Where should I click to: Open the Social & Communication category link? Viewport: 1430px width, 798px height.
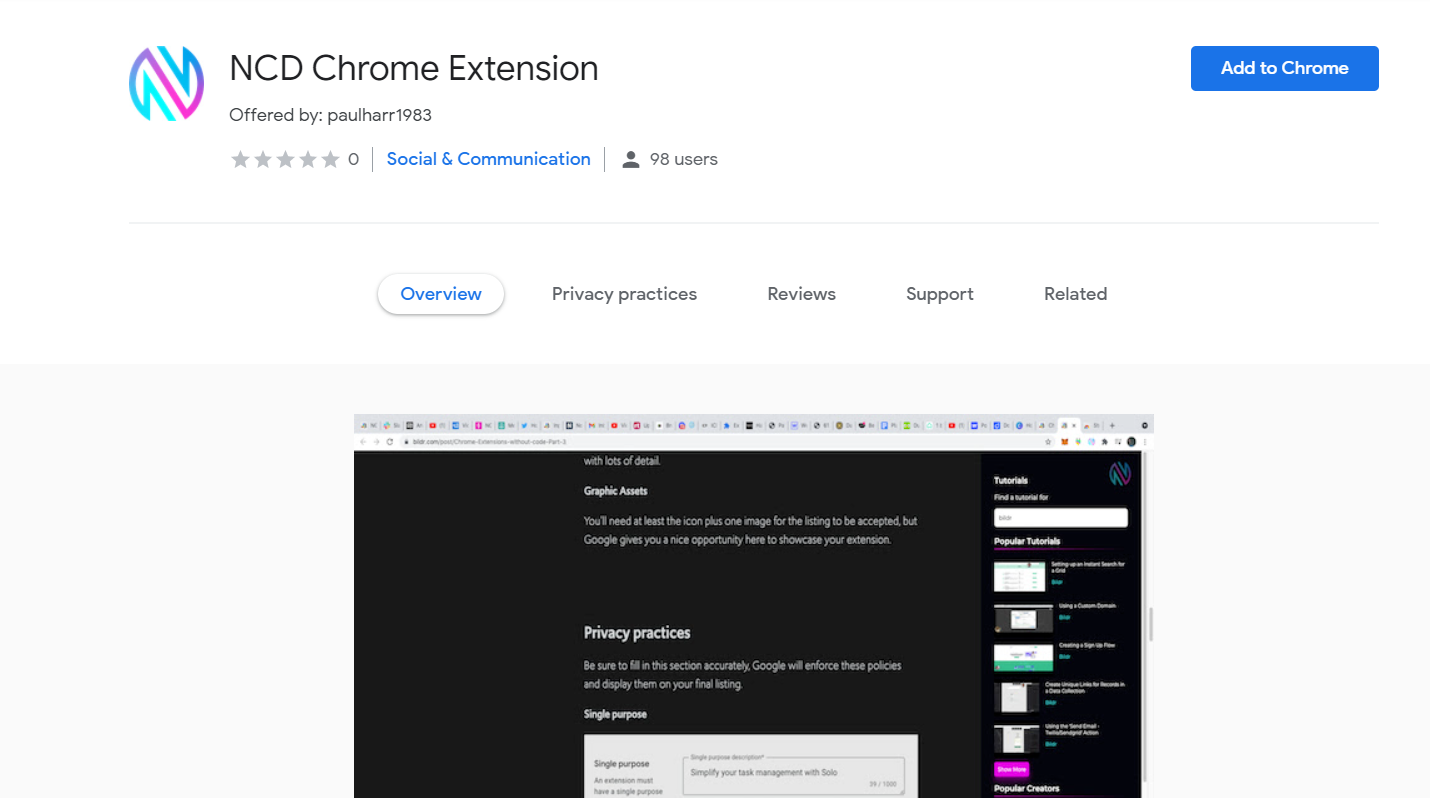click(x=488, y=159)
